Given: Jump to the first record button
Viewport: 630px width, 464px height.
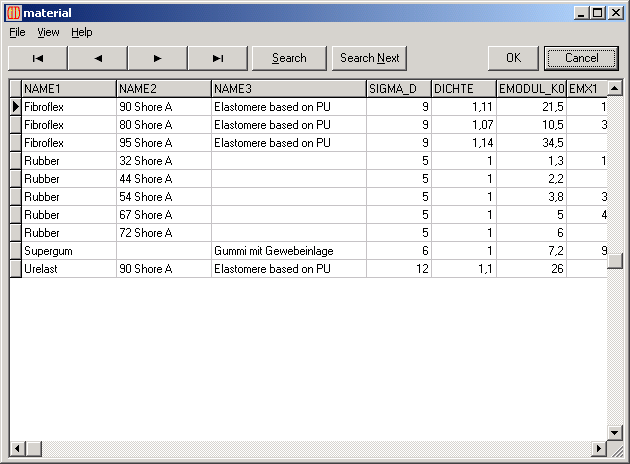Looking at the screenshot, I should (x=38, y=58).
